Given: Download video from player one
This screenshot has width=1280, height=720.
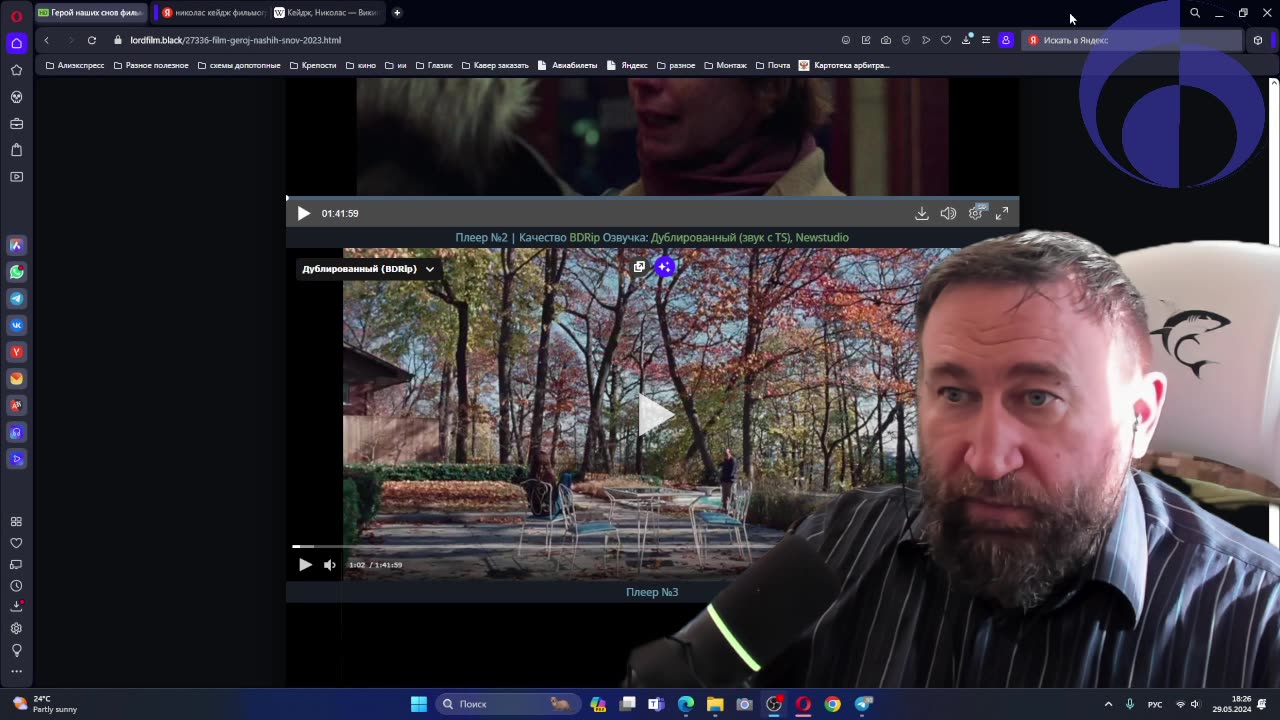Looking at the screenshot, I should [922, 213].
